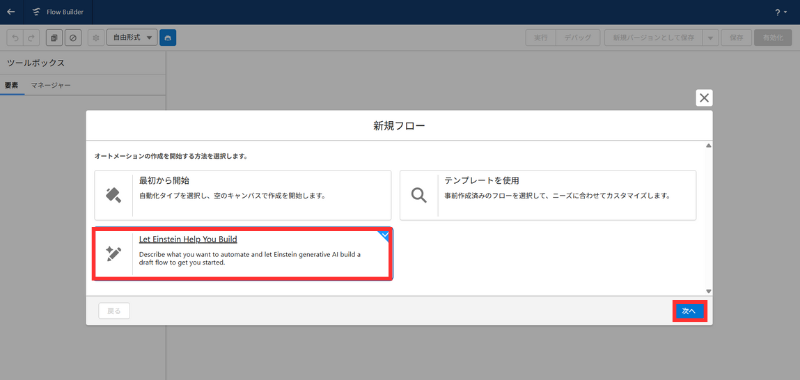Screen dimensions: 800x380
Task: Click the 新規フロー dialog title
Action: tap(399, 125)
